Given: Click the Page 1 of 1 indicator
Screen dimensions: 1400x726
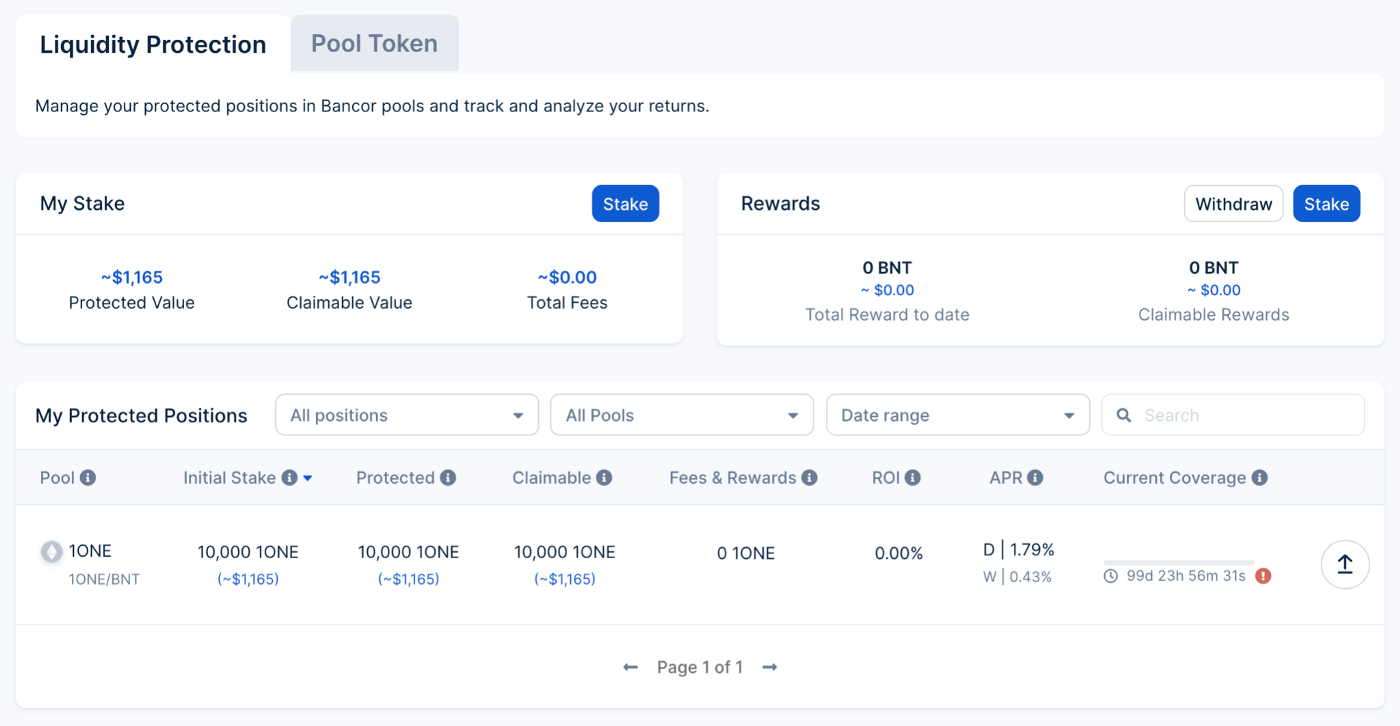Looking at the screenshot, I should tap(700, 667).
